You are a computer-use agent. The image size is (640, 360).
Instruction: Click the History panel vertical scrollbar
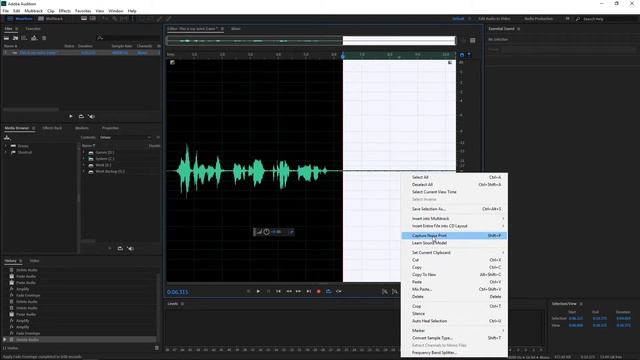158,307
